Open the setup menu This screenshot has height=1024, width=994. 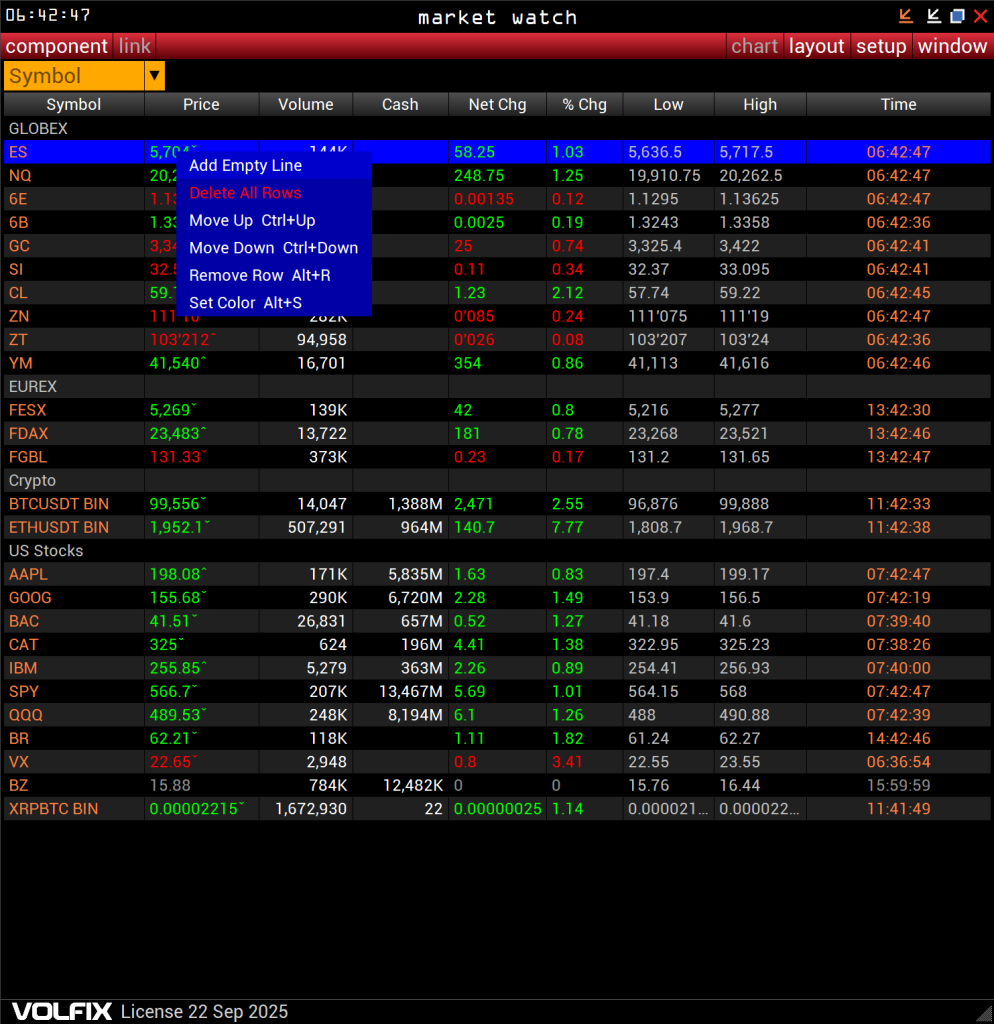tap(881, 46)
